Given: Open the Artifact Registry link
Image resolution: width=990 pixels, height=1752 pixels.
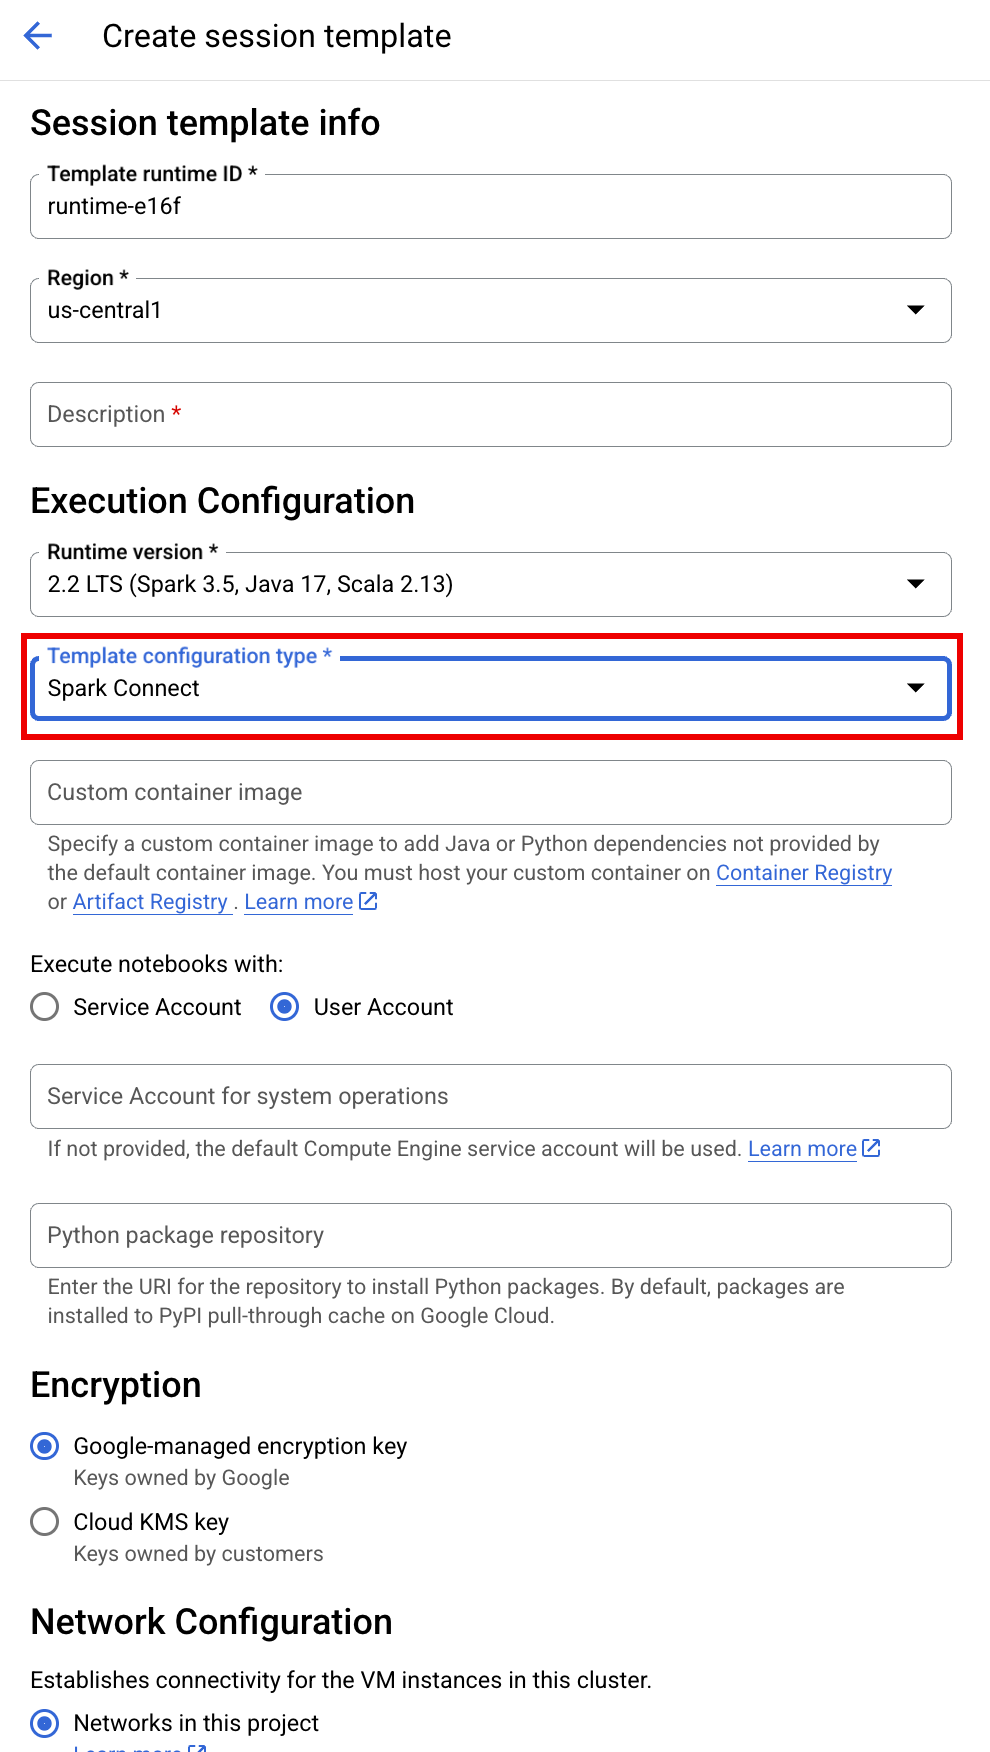Looking at the screenshot, I should click(x=150, y=902).
